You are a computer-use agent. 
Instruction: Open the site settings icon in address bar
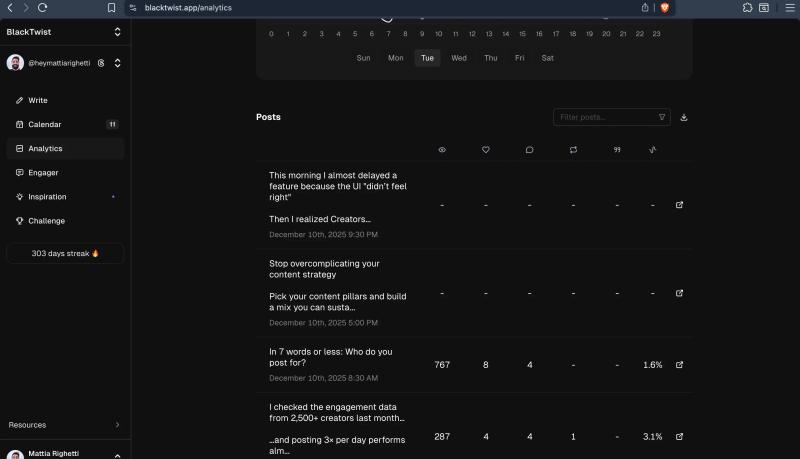pos(133,8)
